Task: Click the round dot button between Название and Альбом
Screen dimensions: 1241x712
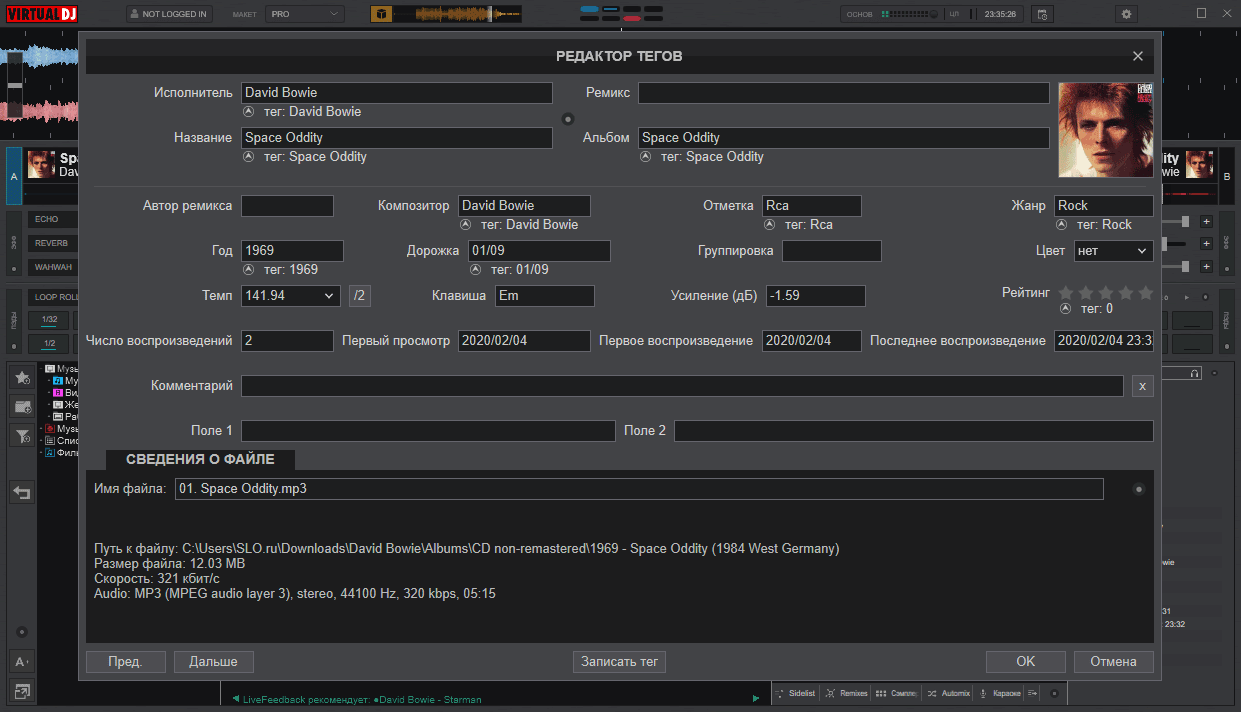Action: [x=568, y=119]
